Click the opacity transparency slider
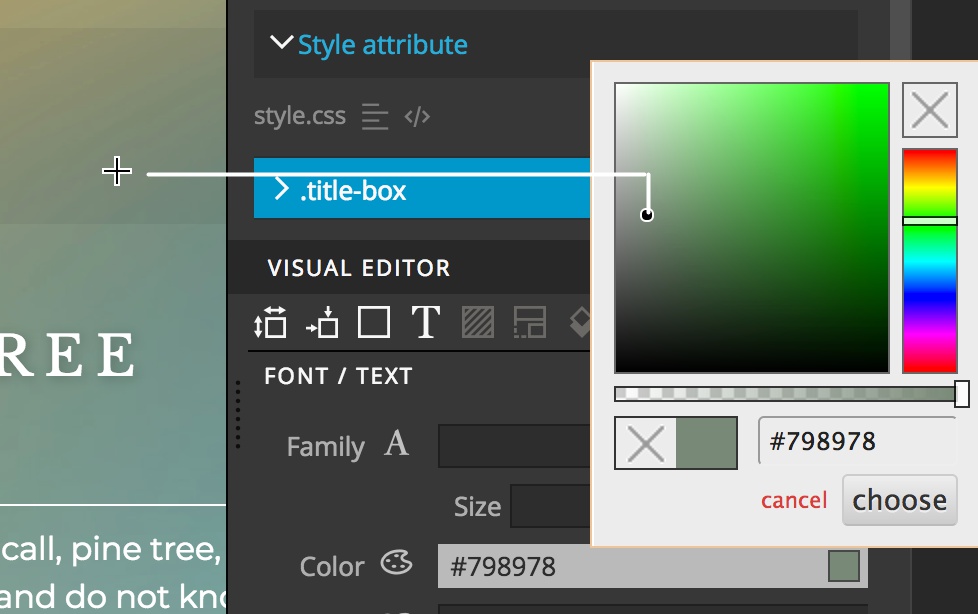The width and height of the screenshot is (978, 614). click(x=790, y=394)
